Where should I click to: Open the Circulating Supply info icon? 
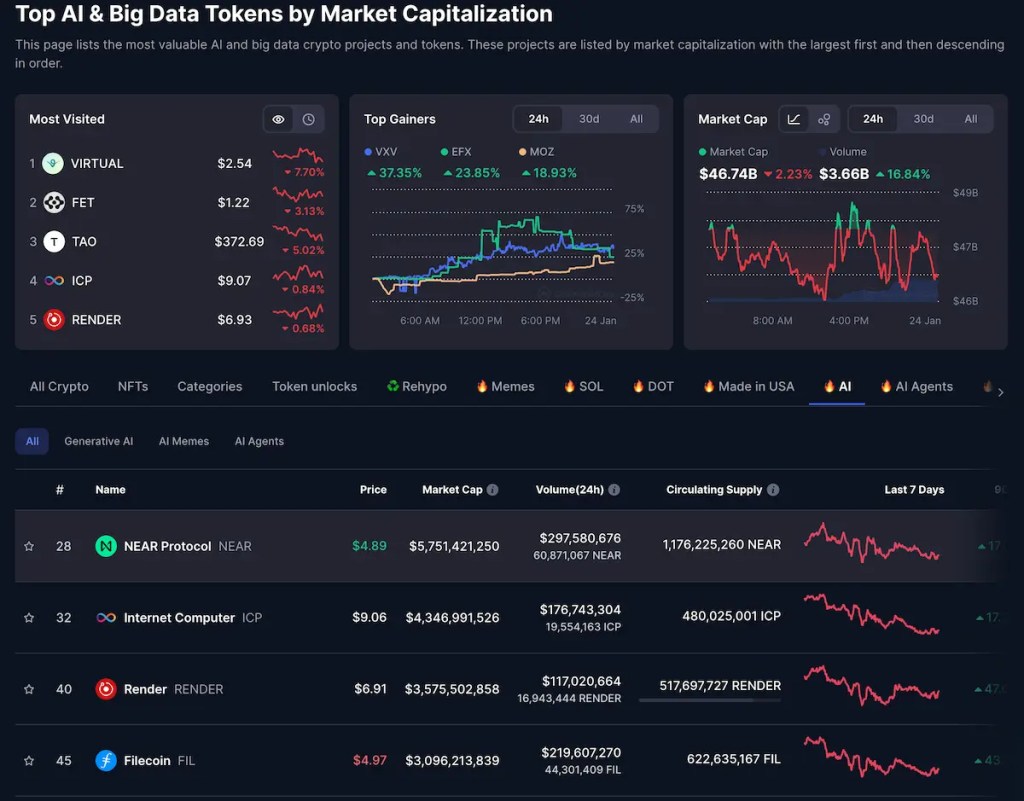(x=773, y=490)
